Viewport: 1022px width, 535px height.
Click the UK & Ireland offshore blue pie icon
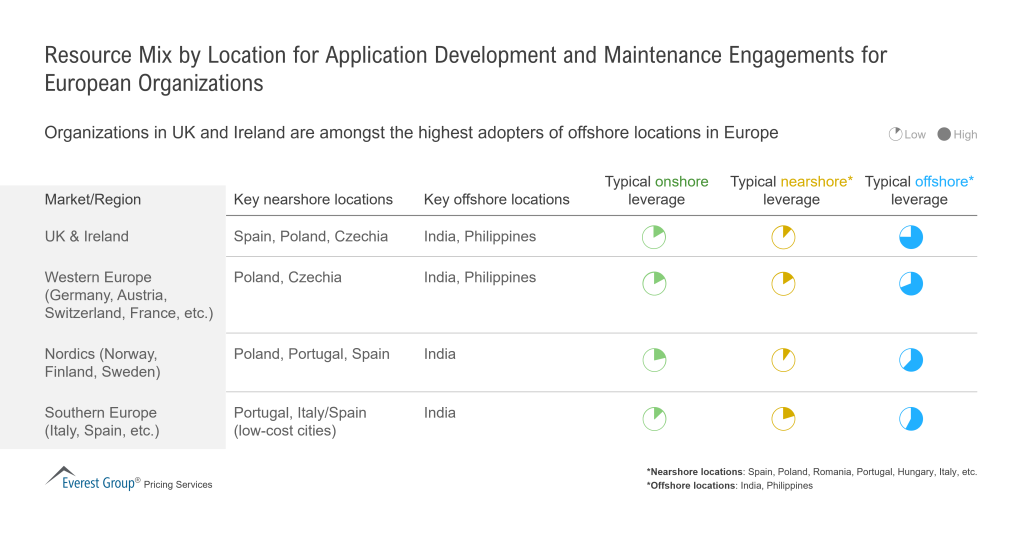click(x=910, y=237)
